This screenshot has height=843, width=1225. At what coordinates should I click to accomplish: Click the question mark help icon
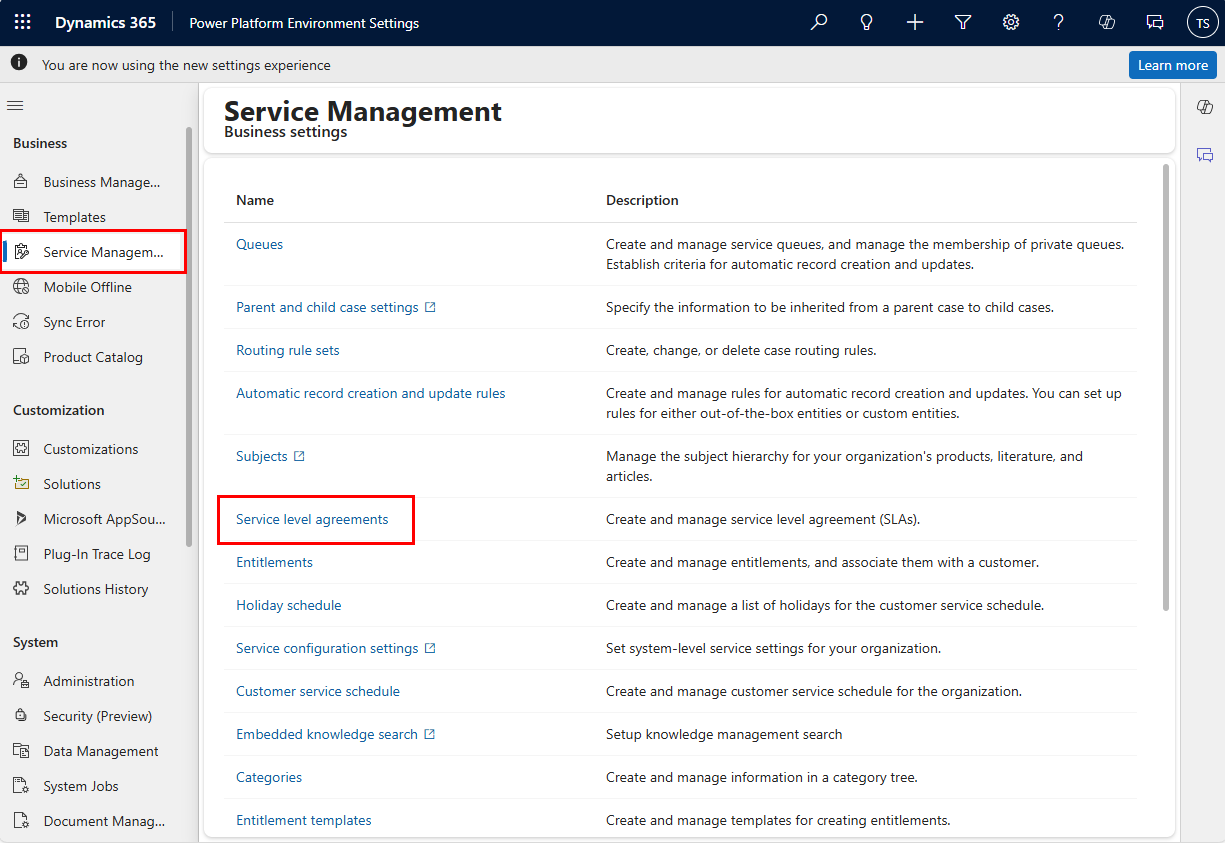point(1059,22)
